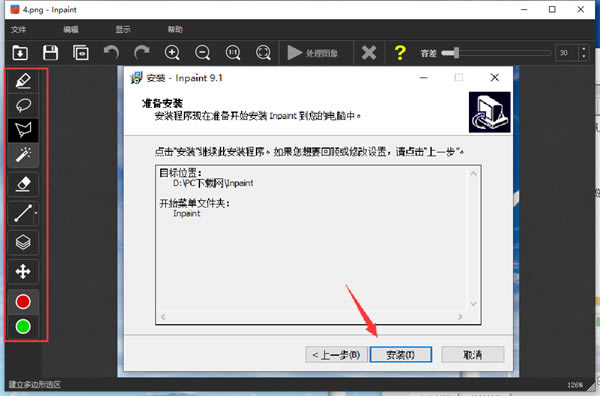The image size is (600, 396).
Task: Click the 建立多边形选区 status bar text
Action: click(x=34, y=385)
